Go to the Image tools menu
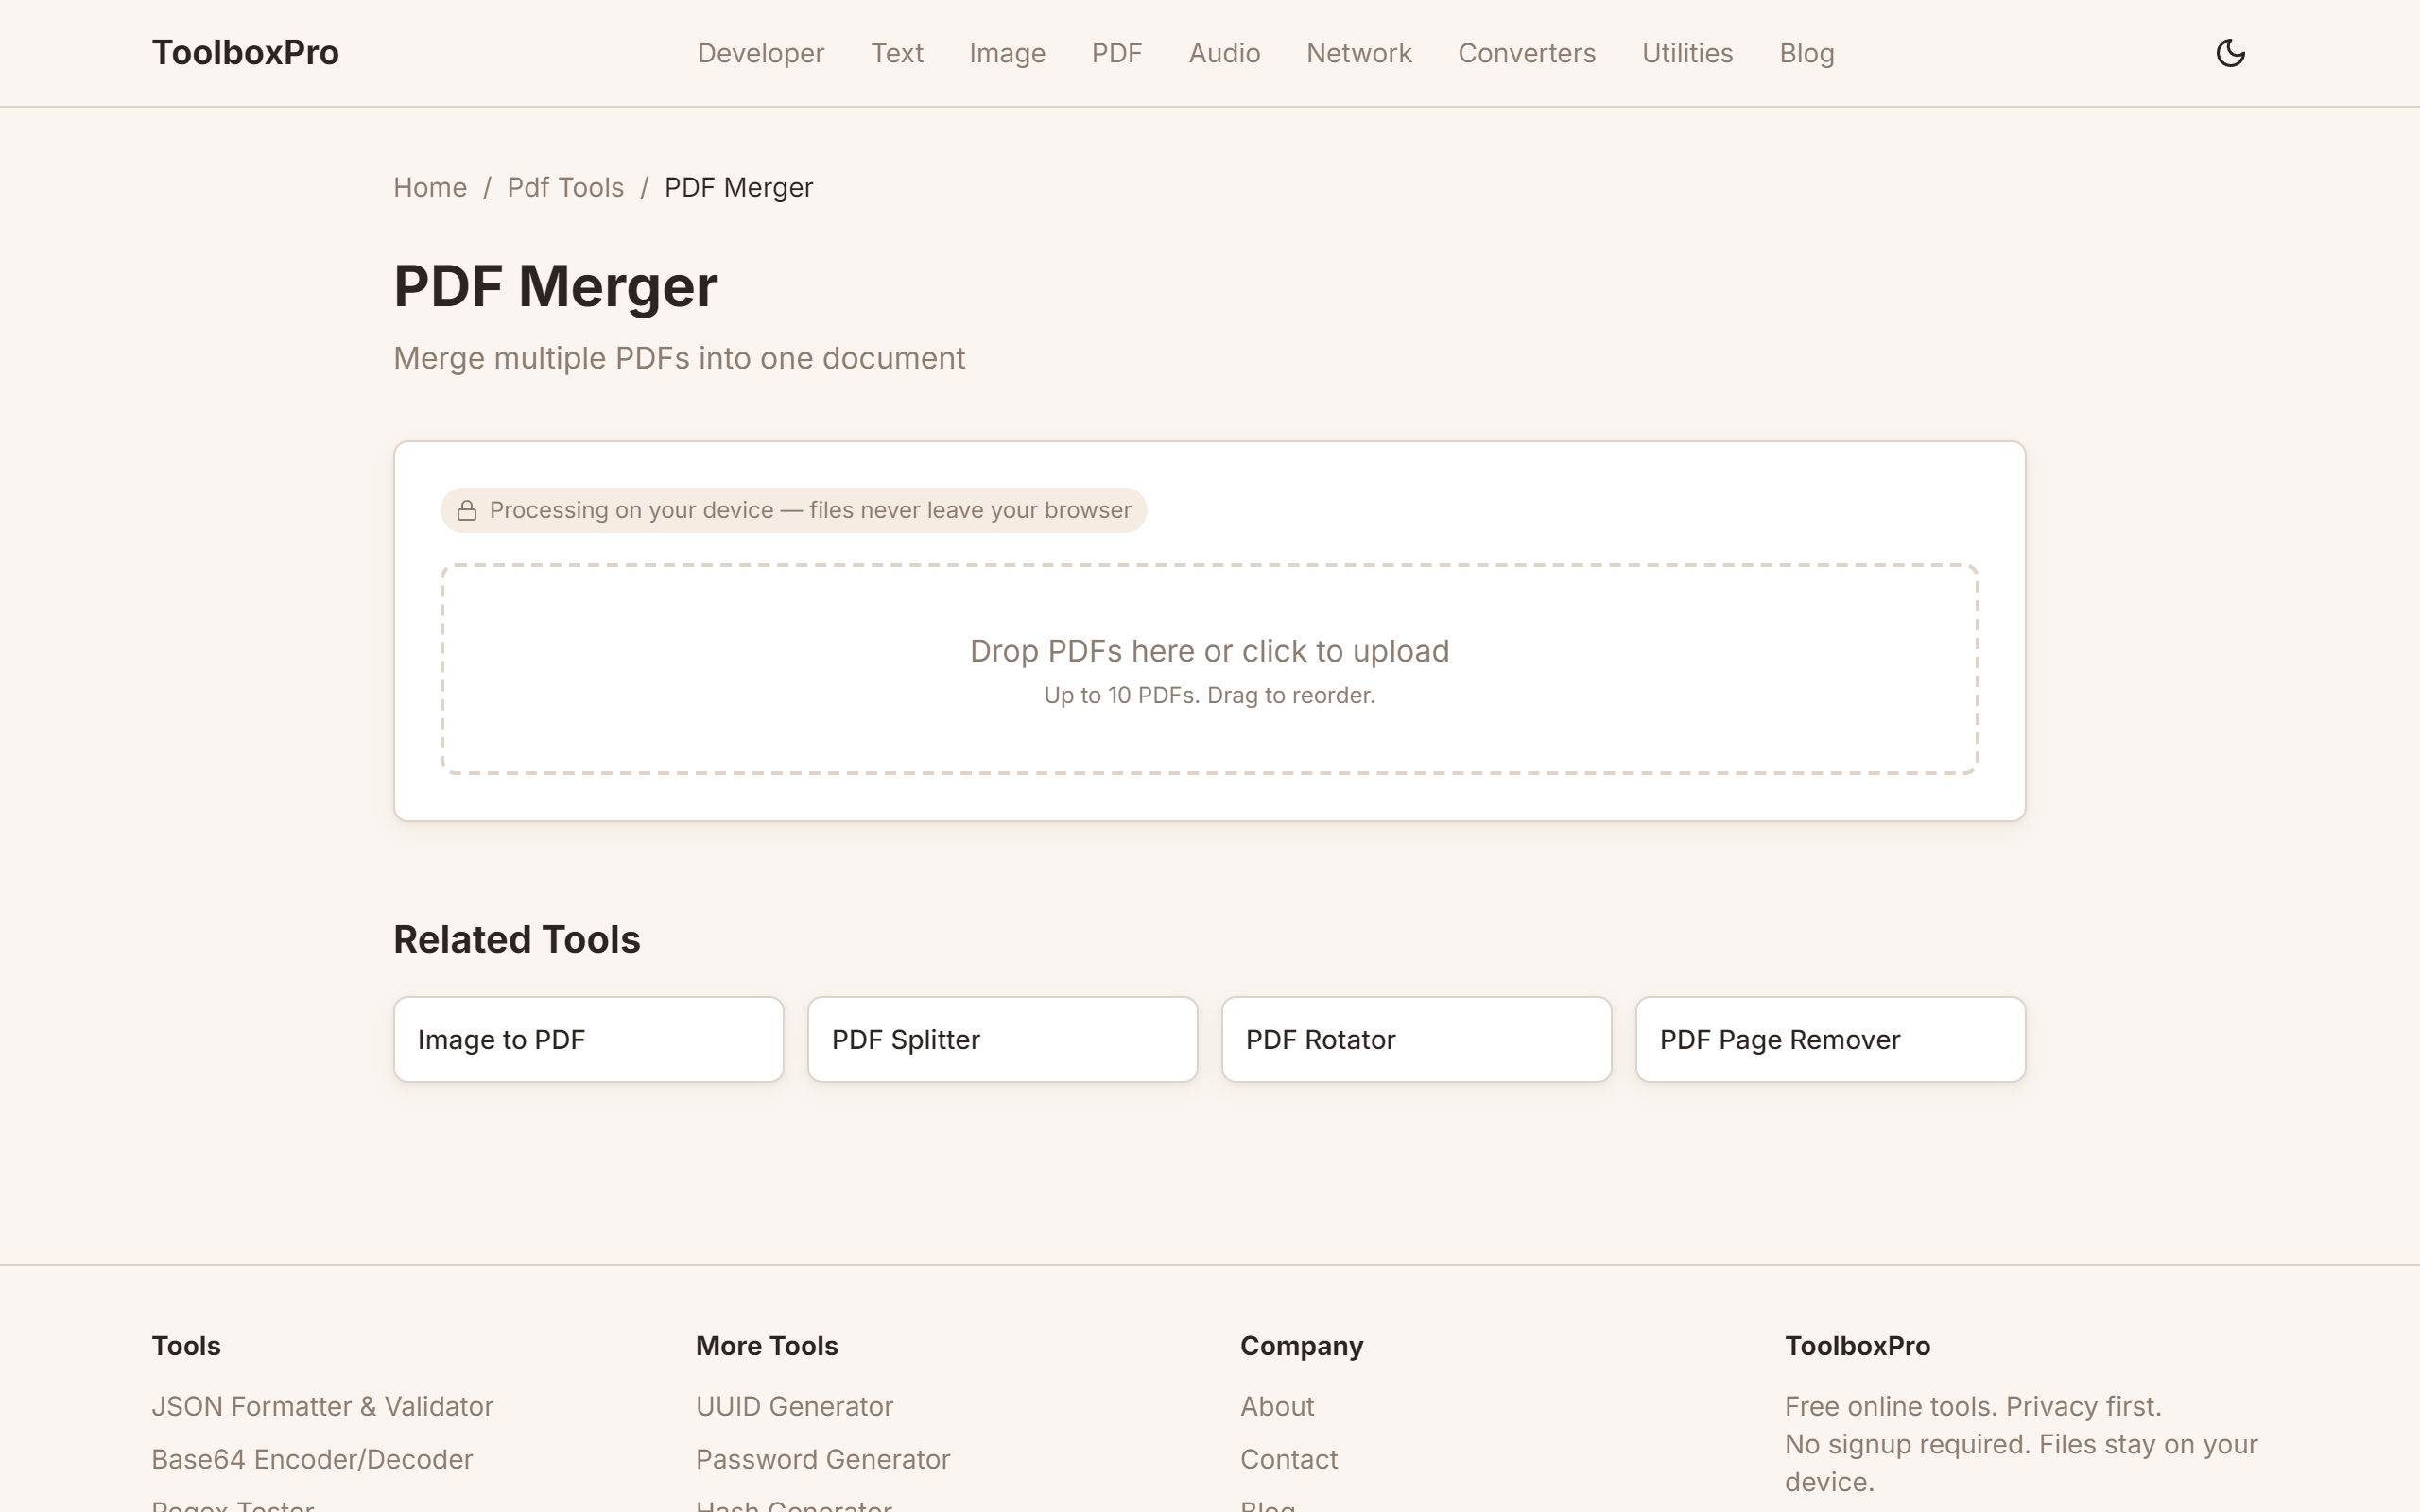The width and height of the screenshot is (2420, 1512). coord(1007,53)
